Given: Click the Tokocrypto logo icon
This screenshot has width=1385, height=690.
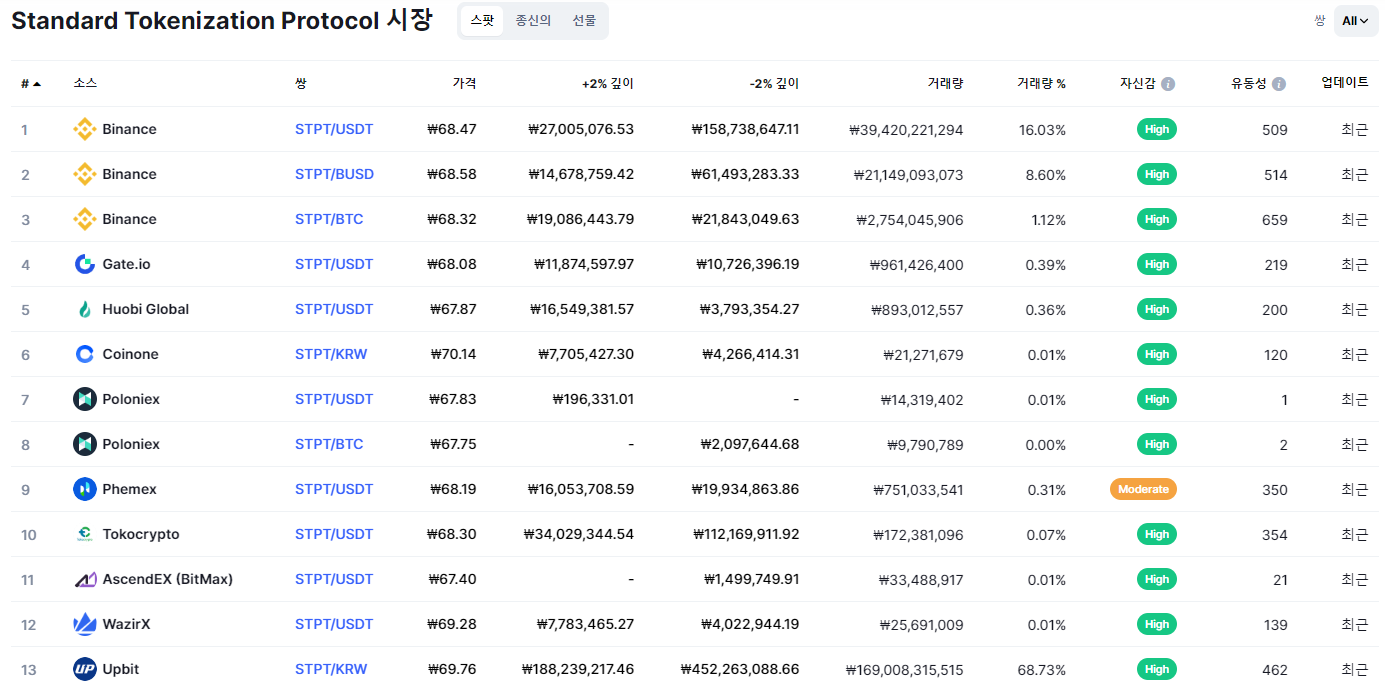Looking at the screenshot, I should [85, 534].
